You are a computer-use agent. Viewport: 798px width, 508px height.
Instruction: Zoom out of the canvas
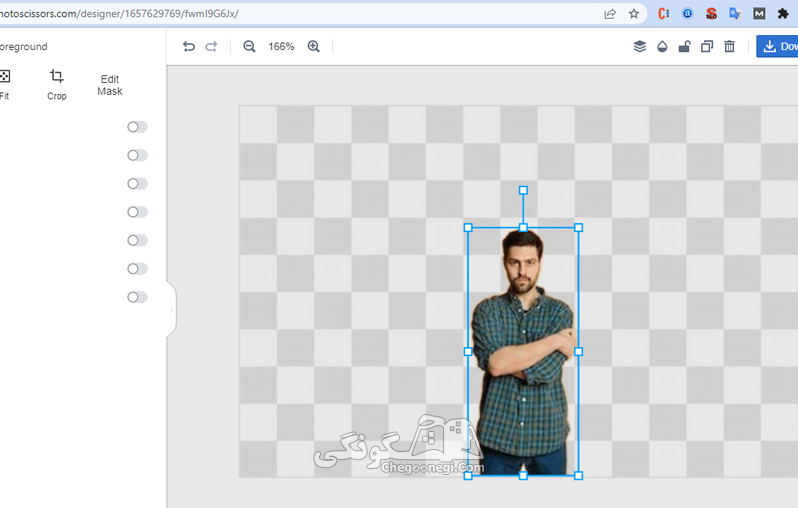(249, 46)
